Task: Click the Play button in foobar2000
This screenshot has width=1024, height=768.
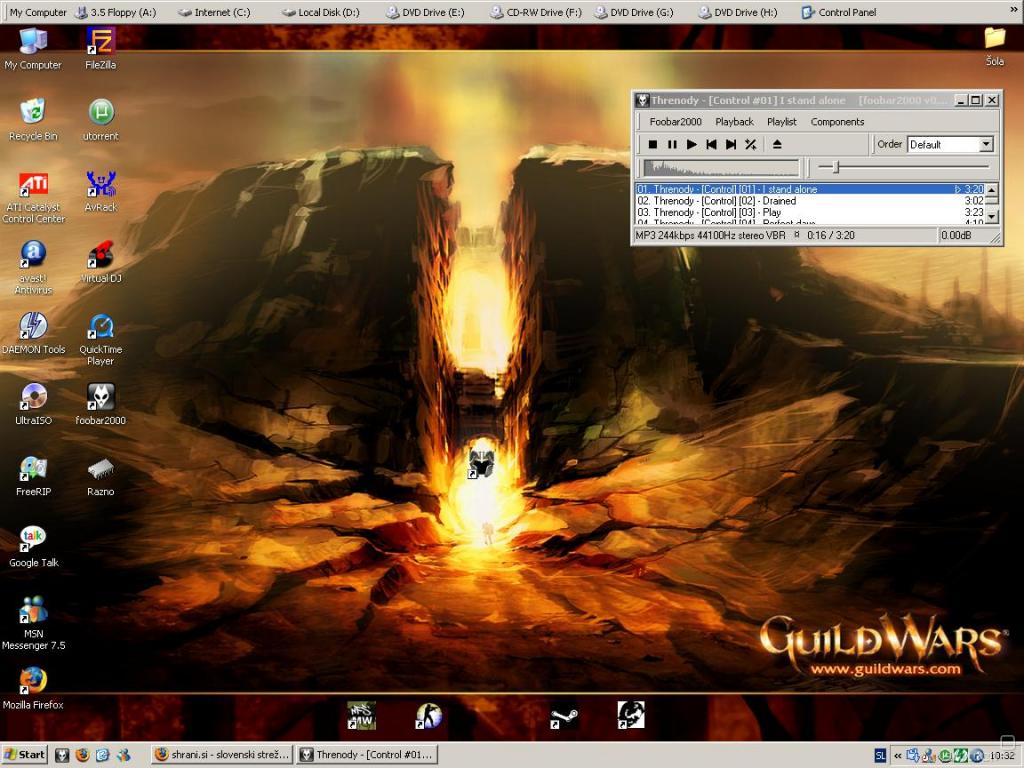Action: point(692,144)
